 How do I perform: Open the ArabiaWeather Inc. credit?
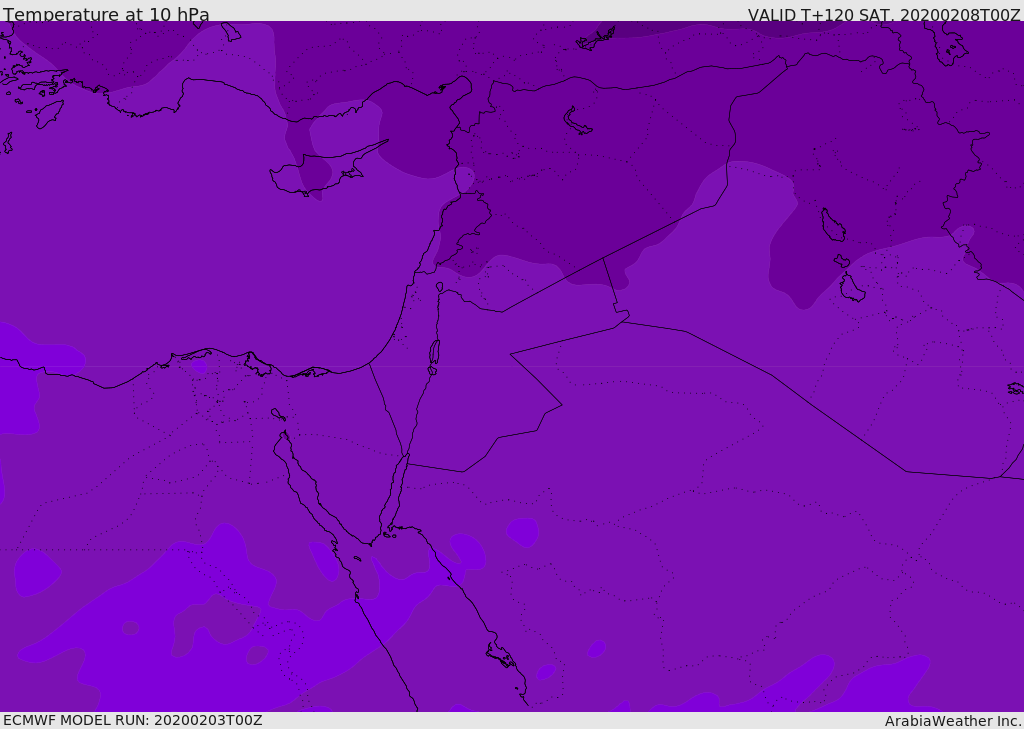point(952,721)
